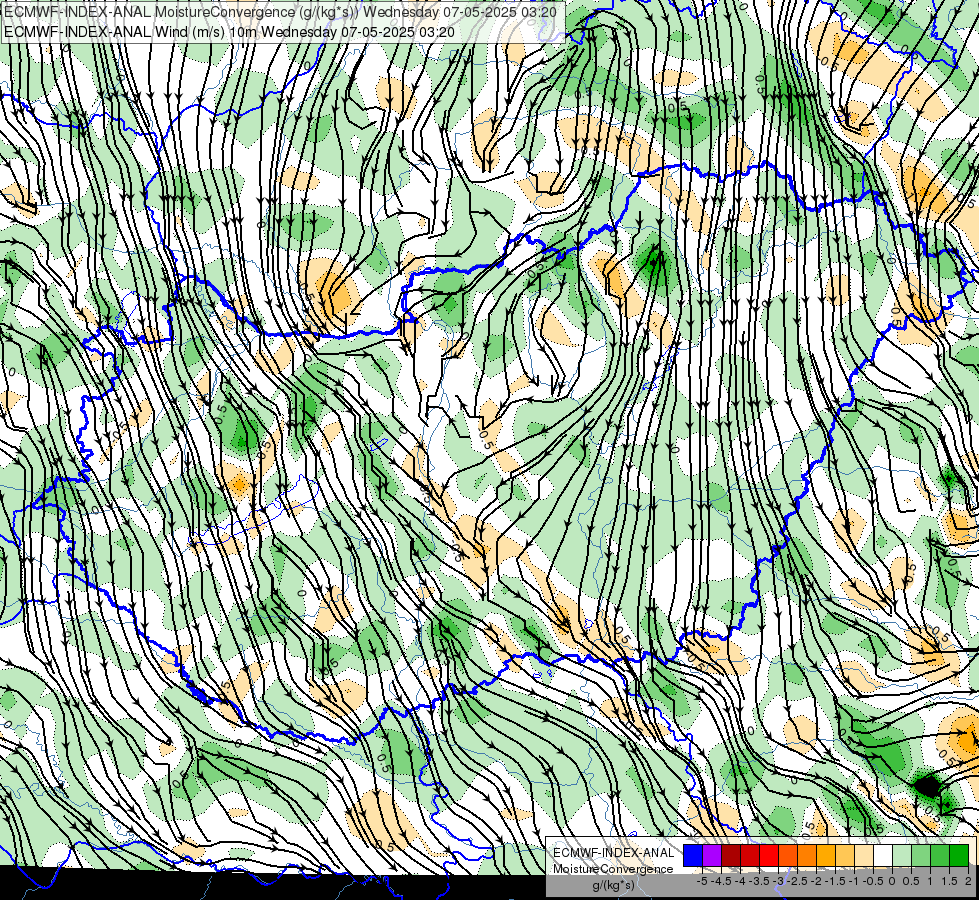Click the 1.5 tick label on the colorbar
979x900 pixels.
click(948, 881)
